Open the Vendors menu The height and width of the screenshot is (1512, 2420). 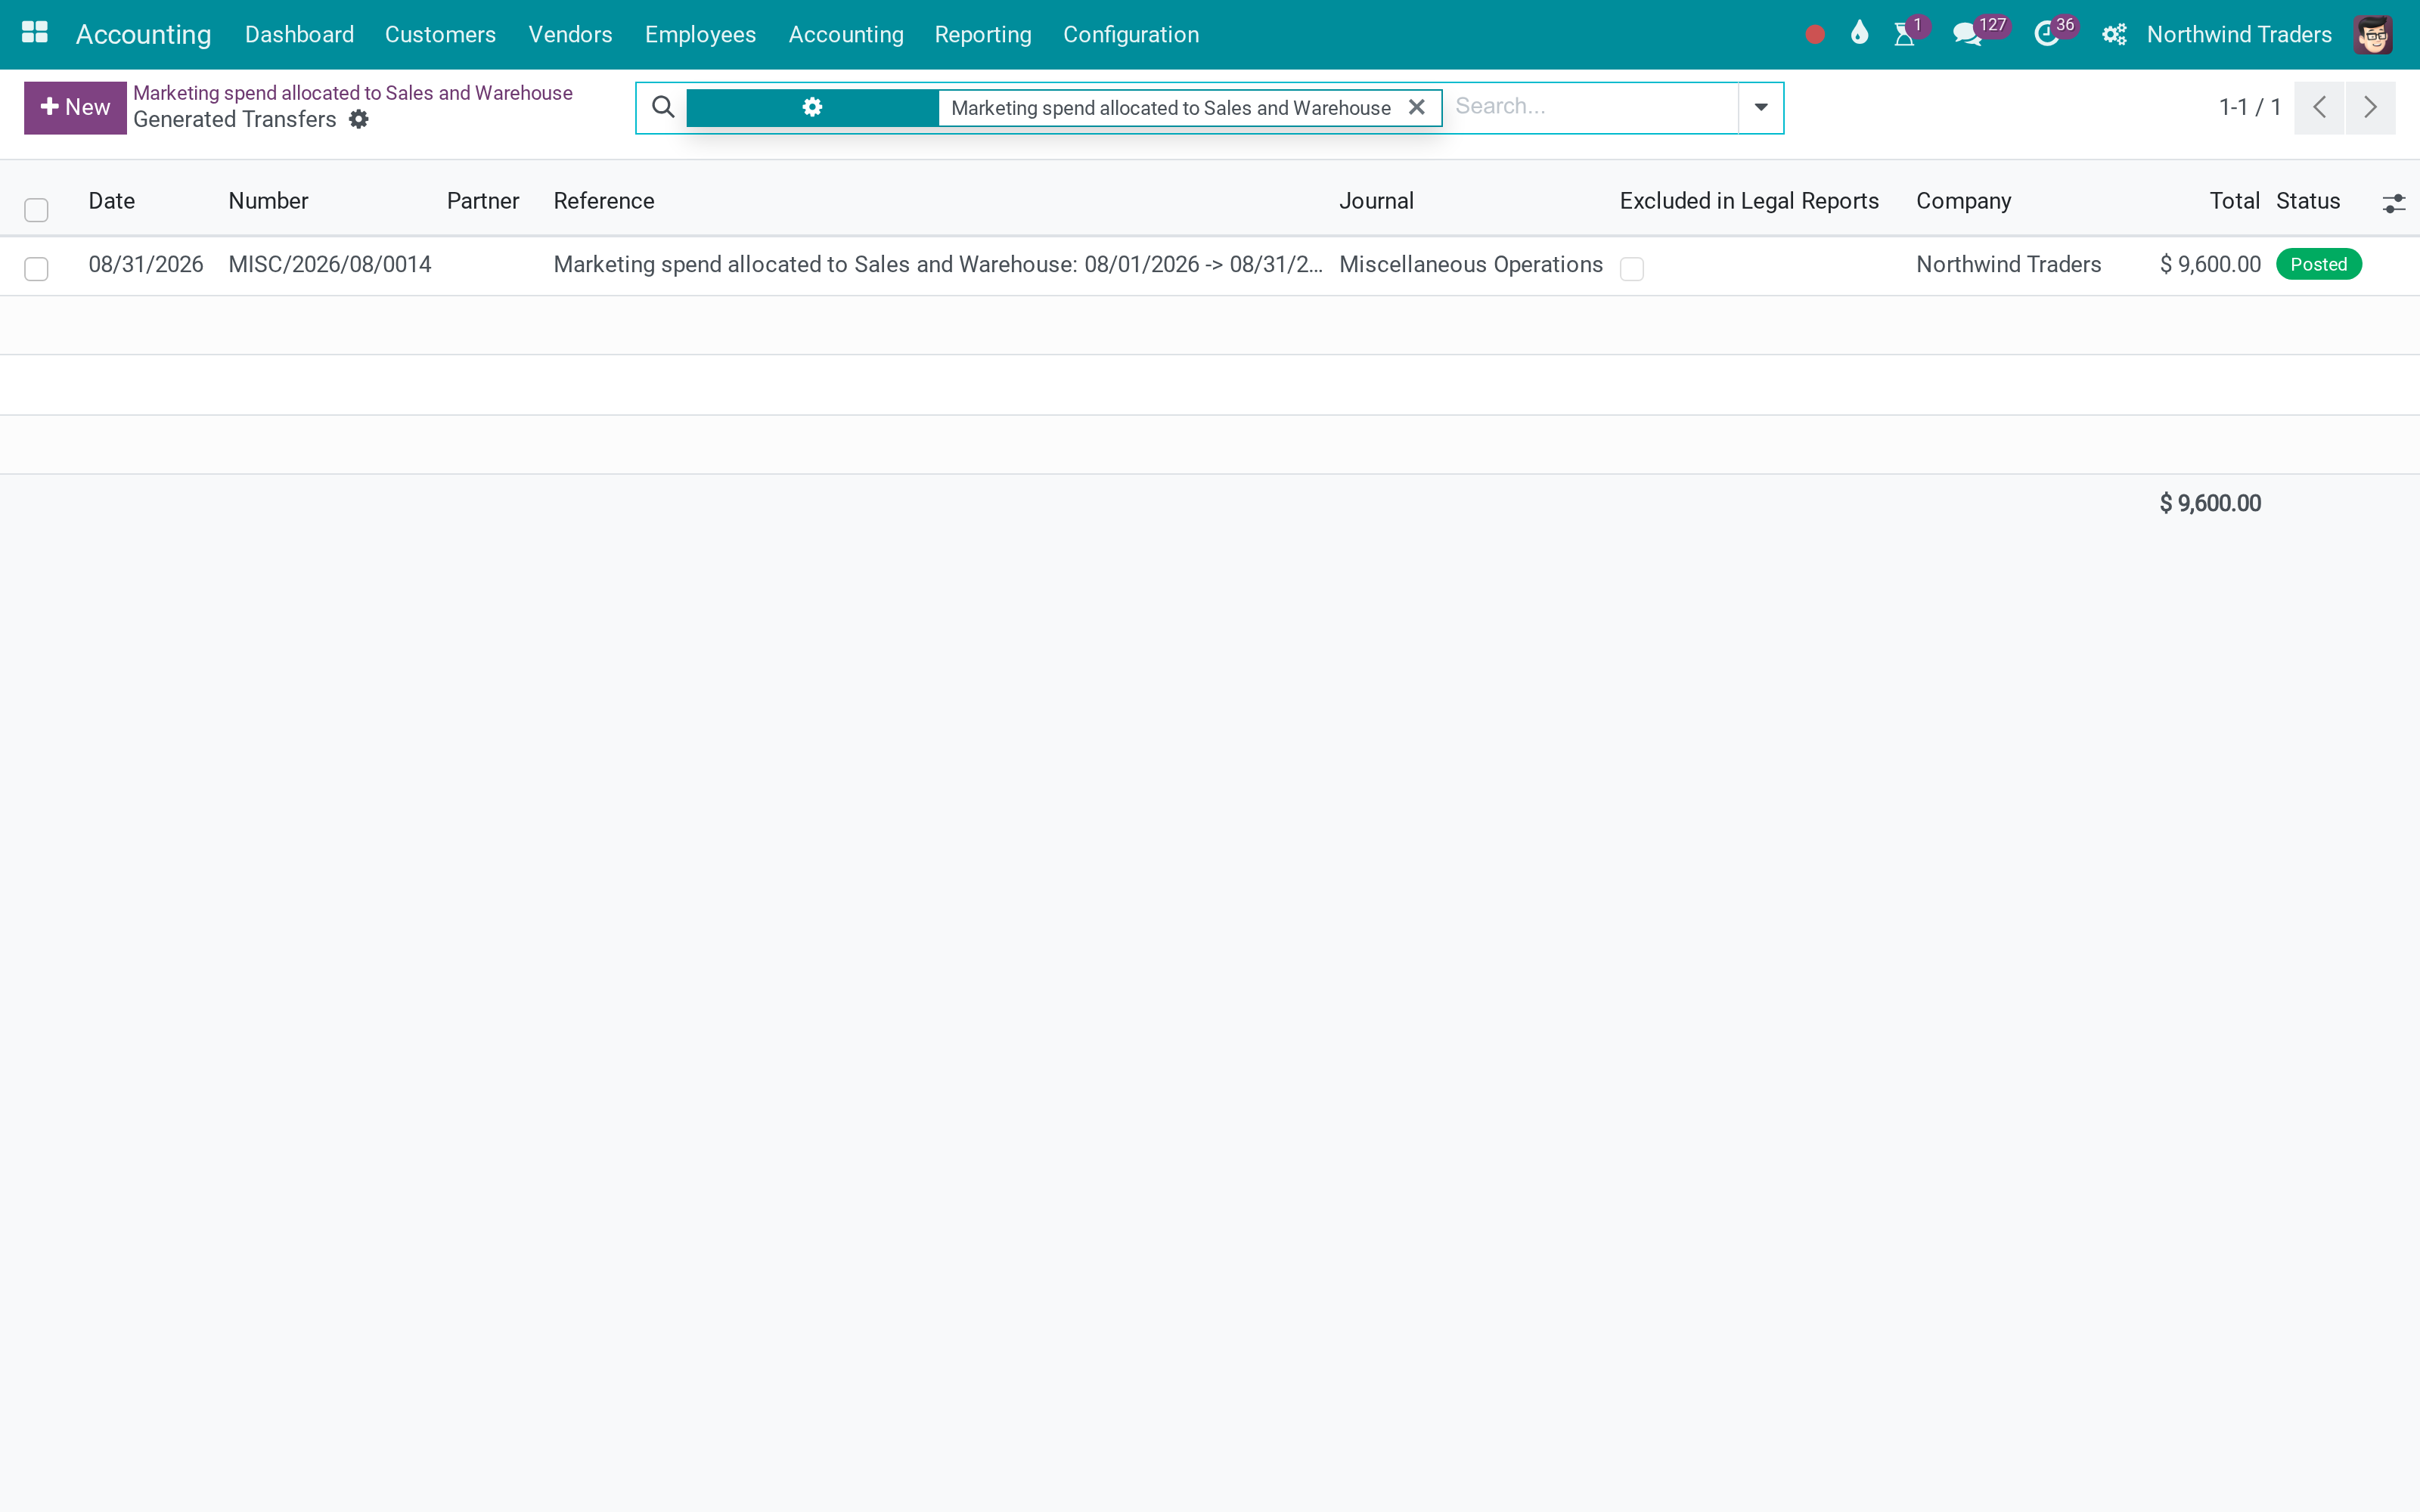(x=570, y=34)
